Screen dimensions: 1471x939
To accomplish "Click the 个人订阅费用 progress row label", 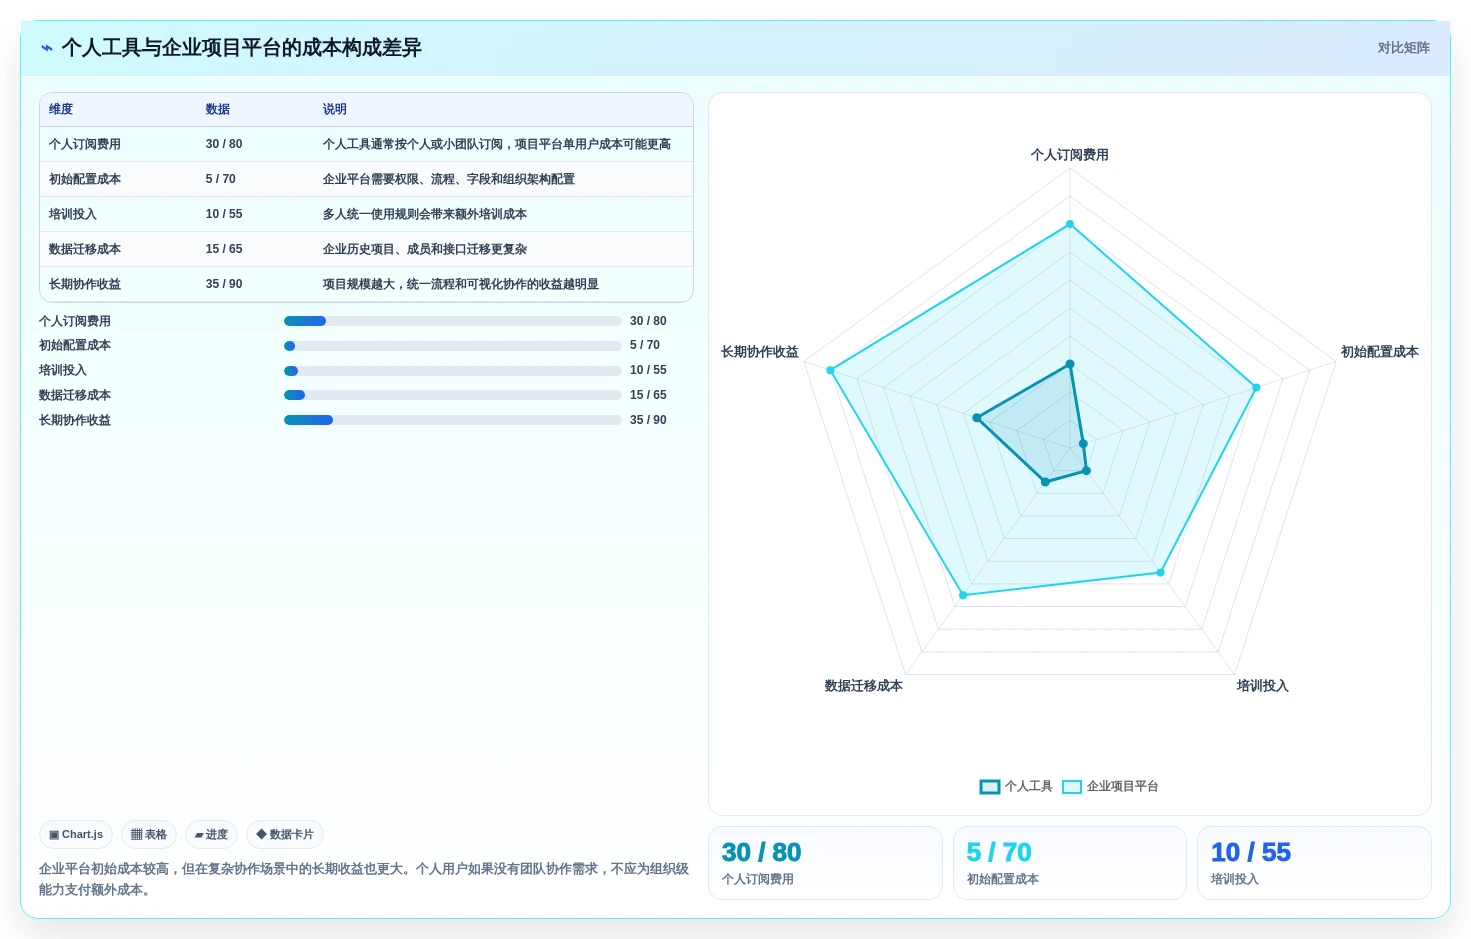I will (75, 321).
